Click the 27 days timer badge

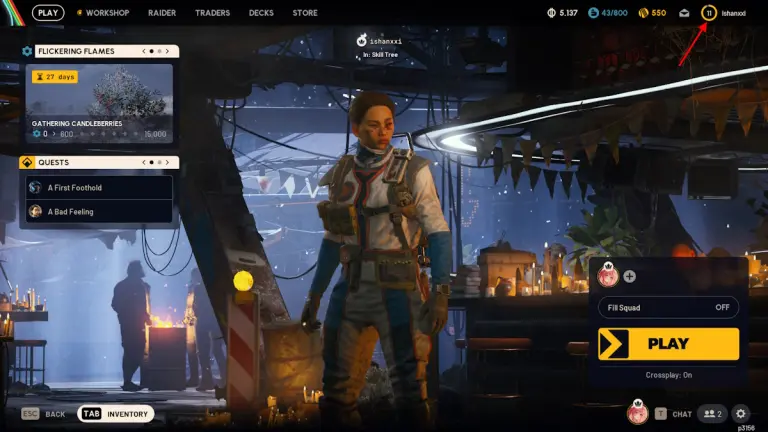tap(55, 77)
